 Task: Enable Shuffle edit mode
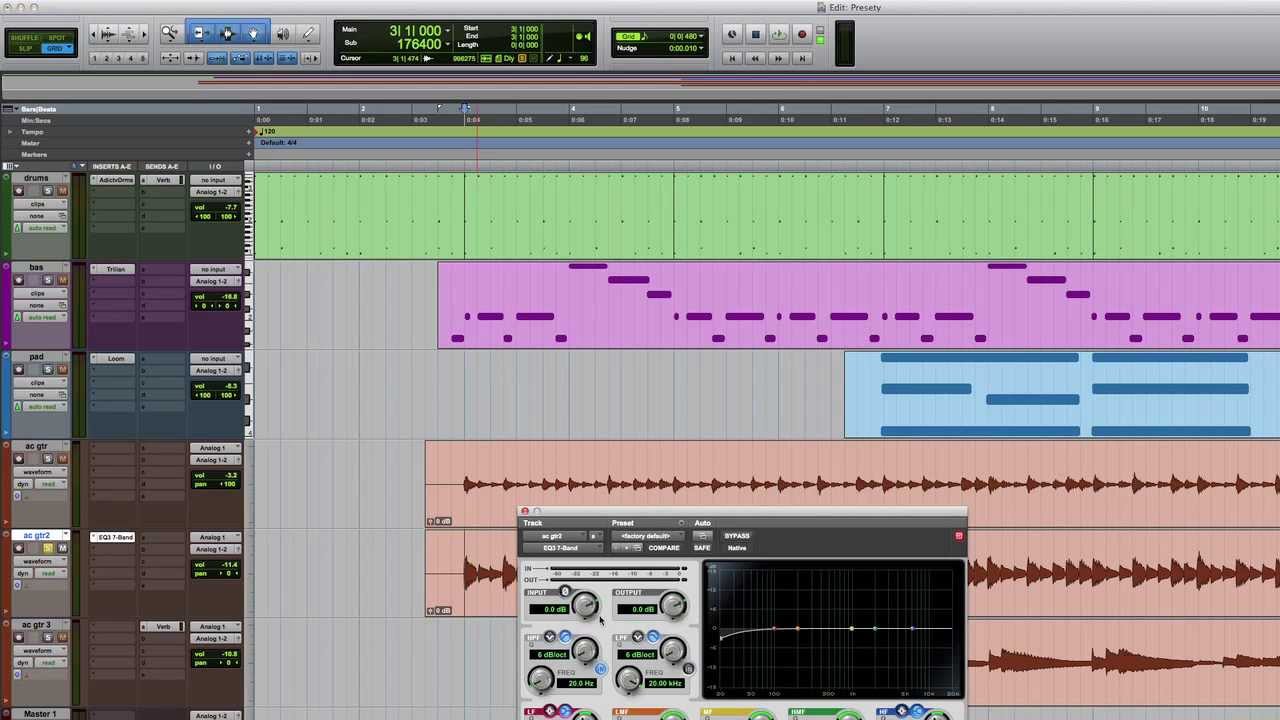pos(25,38)
